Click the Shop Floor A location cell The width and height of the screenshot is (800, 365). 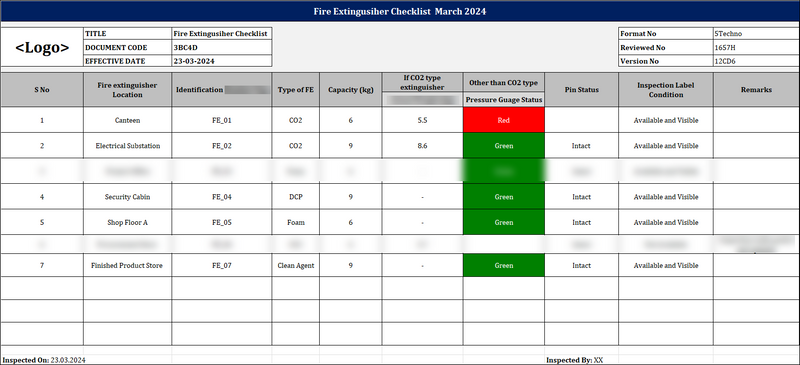pyautogui.click(x=128, y=223)
